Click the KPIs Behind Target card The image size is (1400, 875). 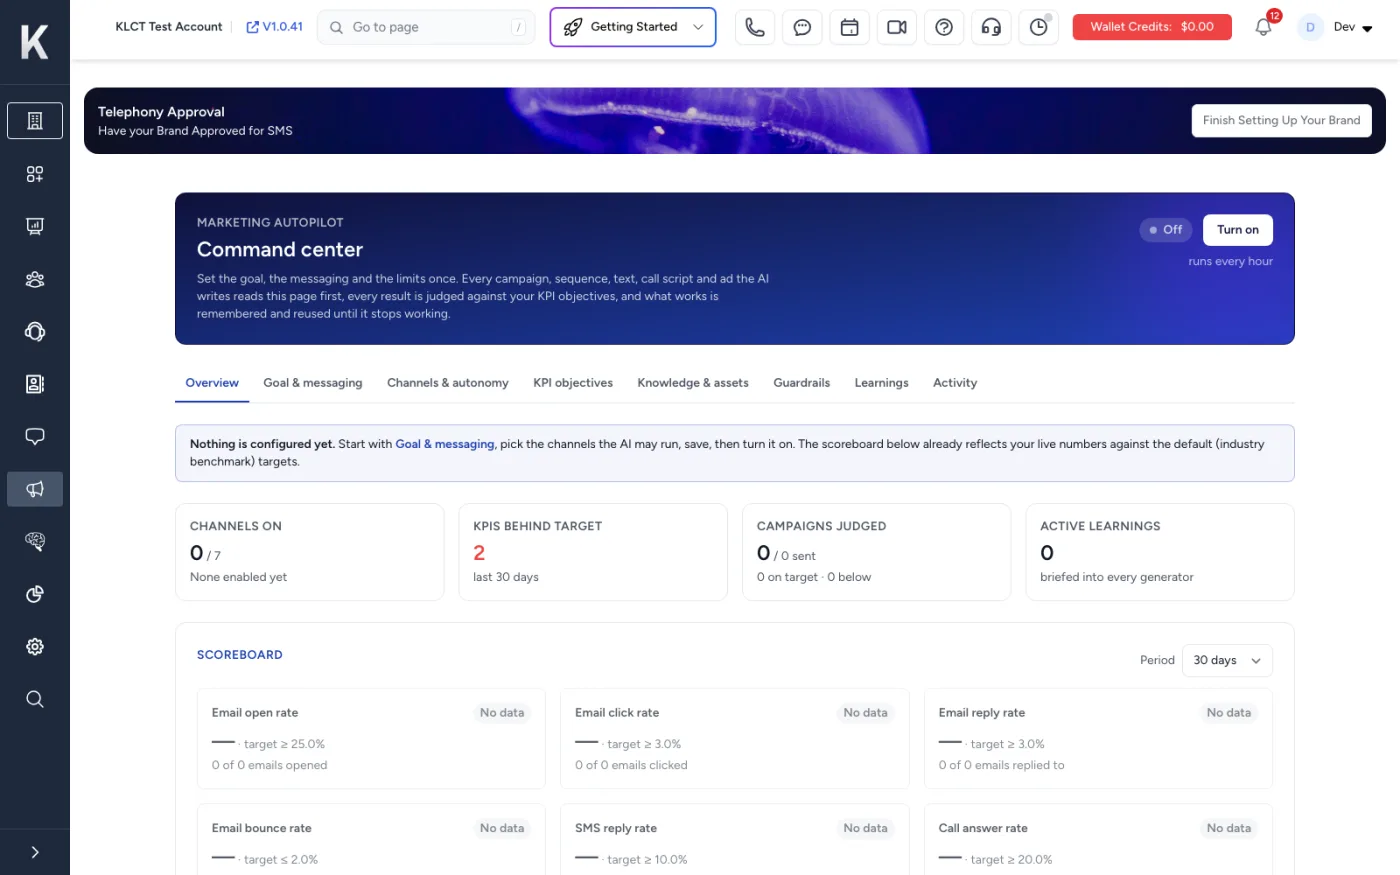coord(593,552)
